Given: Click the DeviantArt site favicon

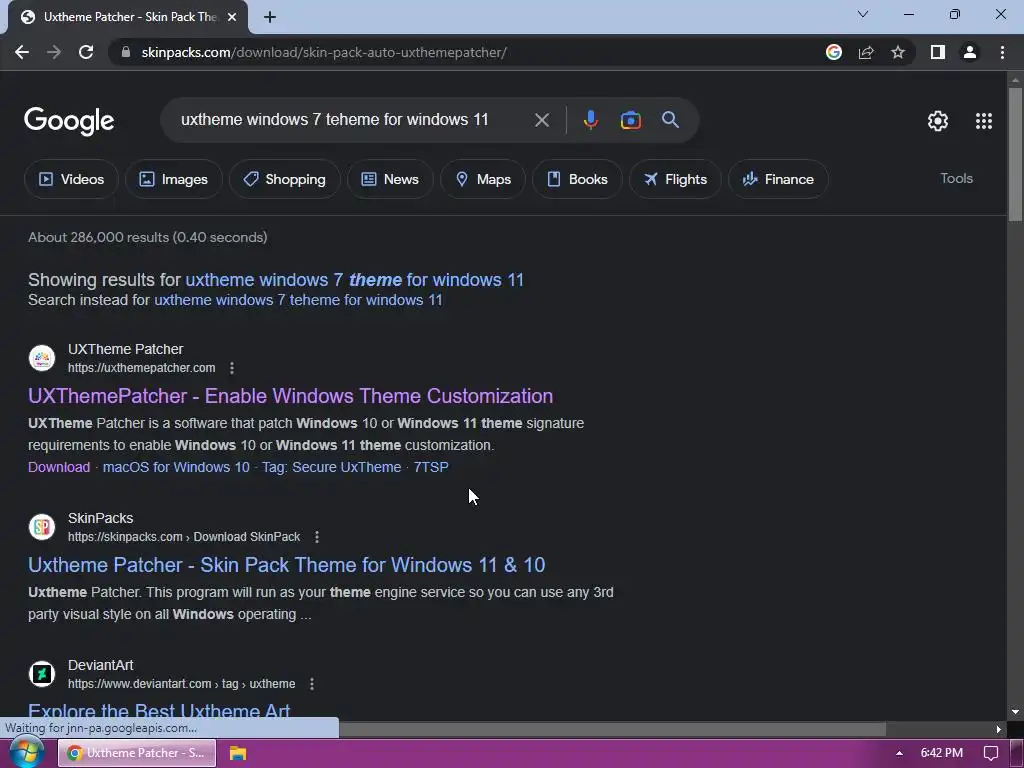Looking at the screenshot, I should pyautogui.click(x=42, y=674).
